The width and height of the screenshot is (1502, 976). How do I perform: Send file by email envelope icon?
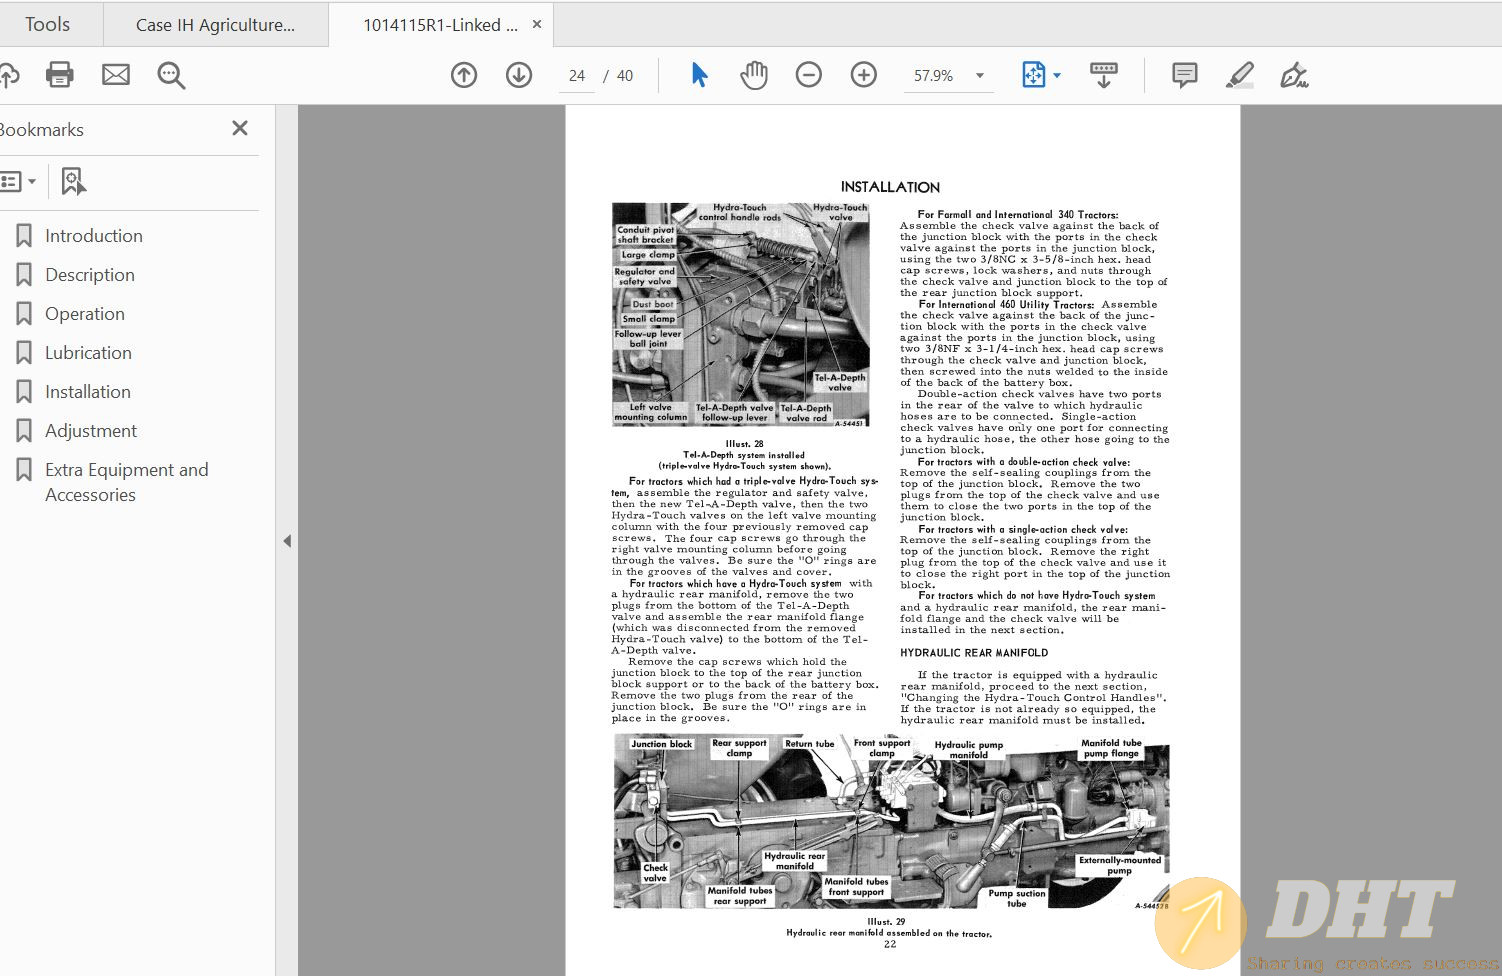(x=116, y=75)
